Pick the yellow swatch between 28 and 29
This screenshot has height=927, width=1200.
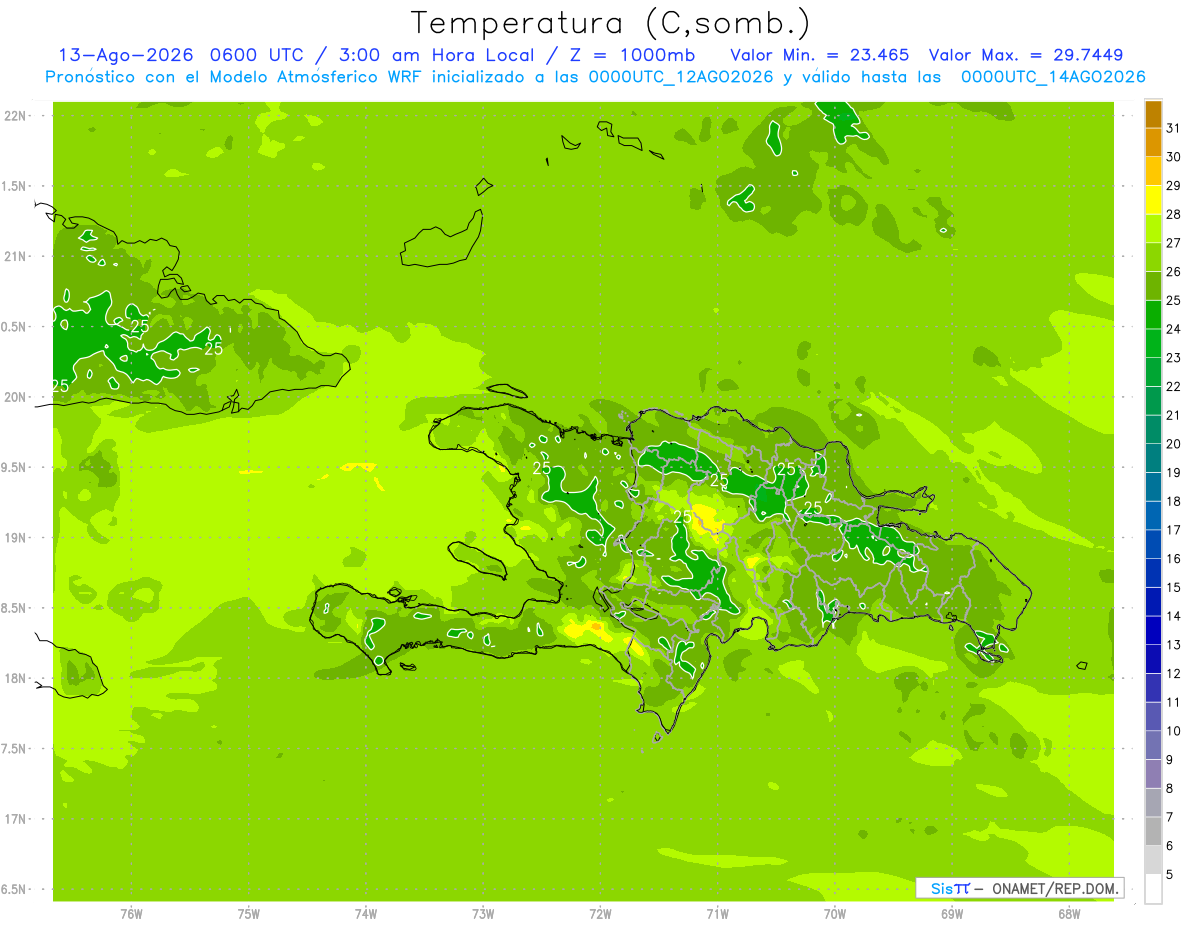pos(1153,200)
